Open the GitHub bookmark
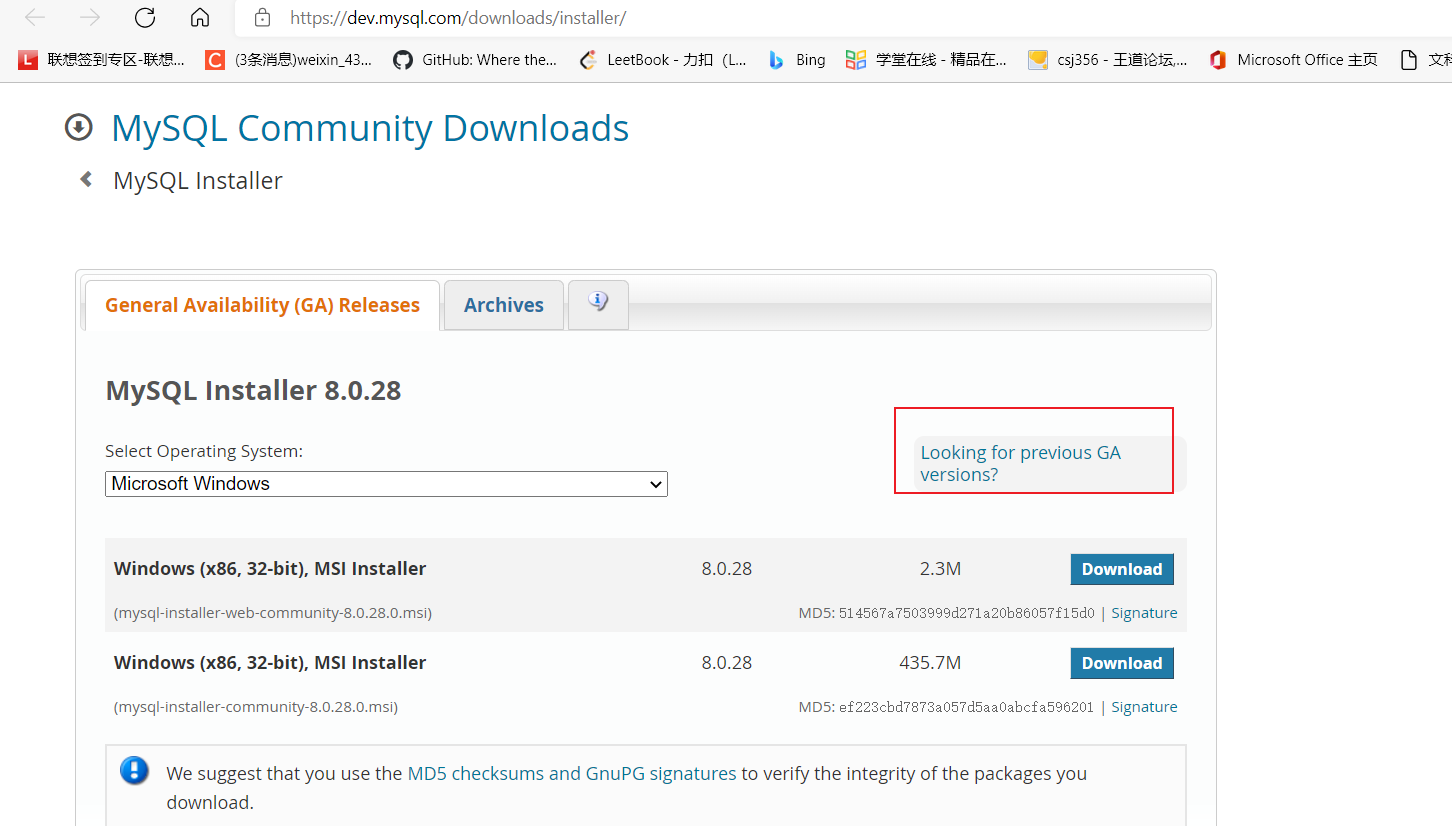 [475, 60]
